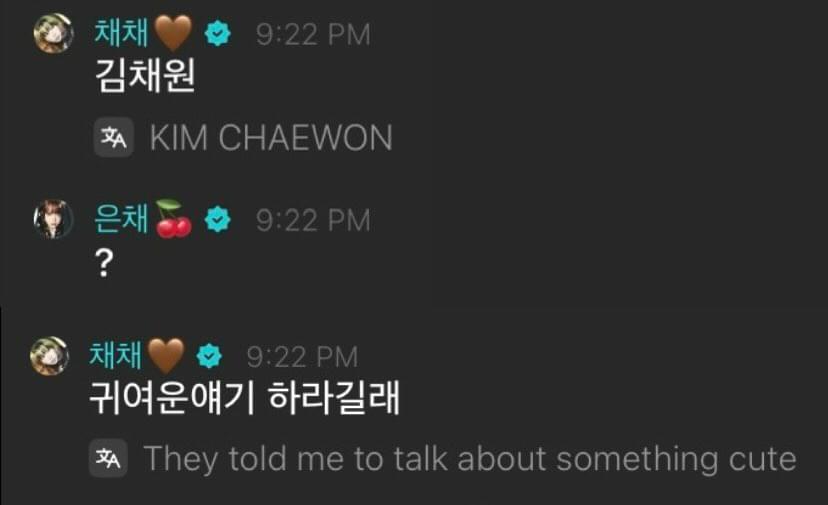Screen dimensions: 828x505
Task: Click the 채채 username above 김채원 message
Action: tap(121, 32)
